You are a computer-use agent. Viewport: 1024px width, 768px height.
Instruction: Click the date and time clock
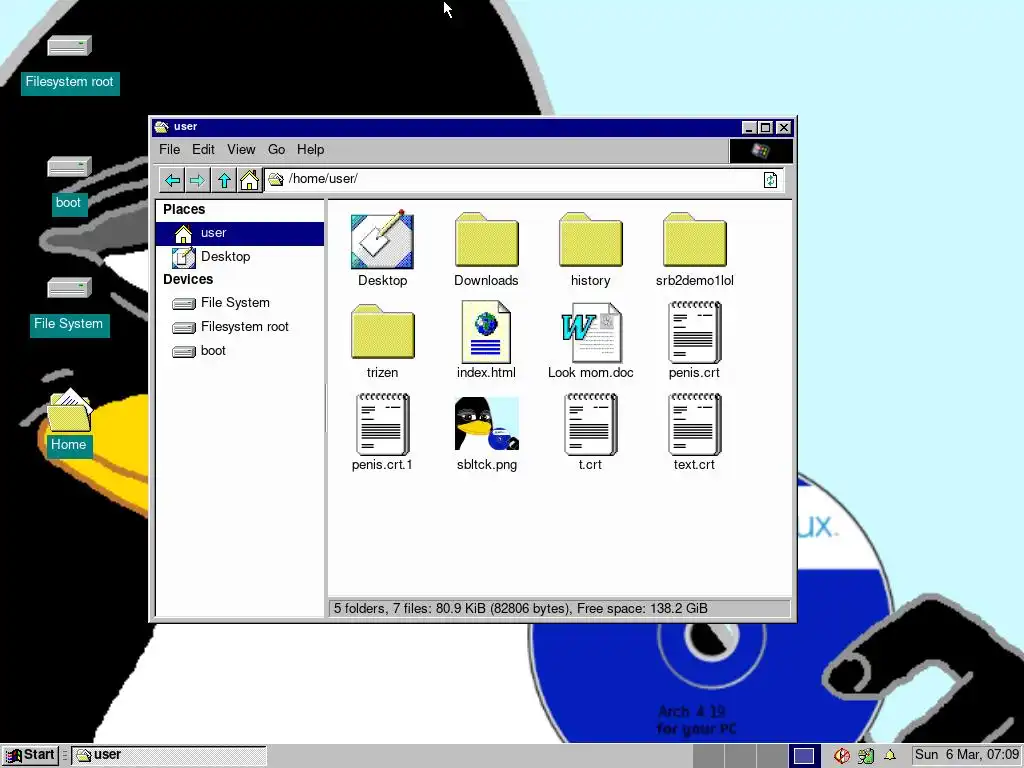[x=967, y=755]
